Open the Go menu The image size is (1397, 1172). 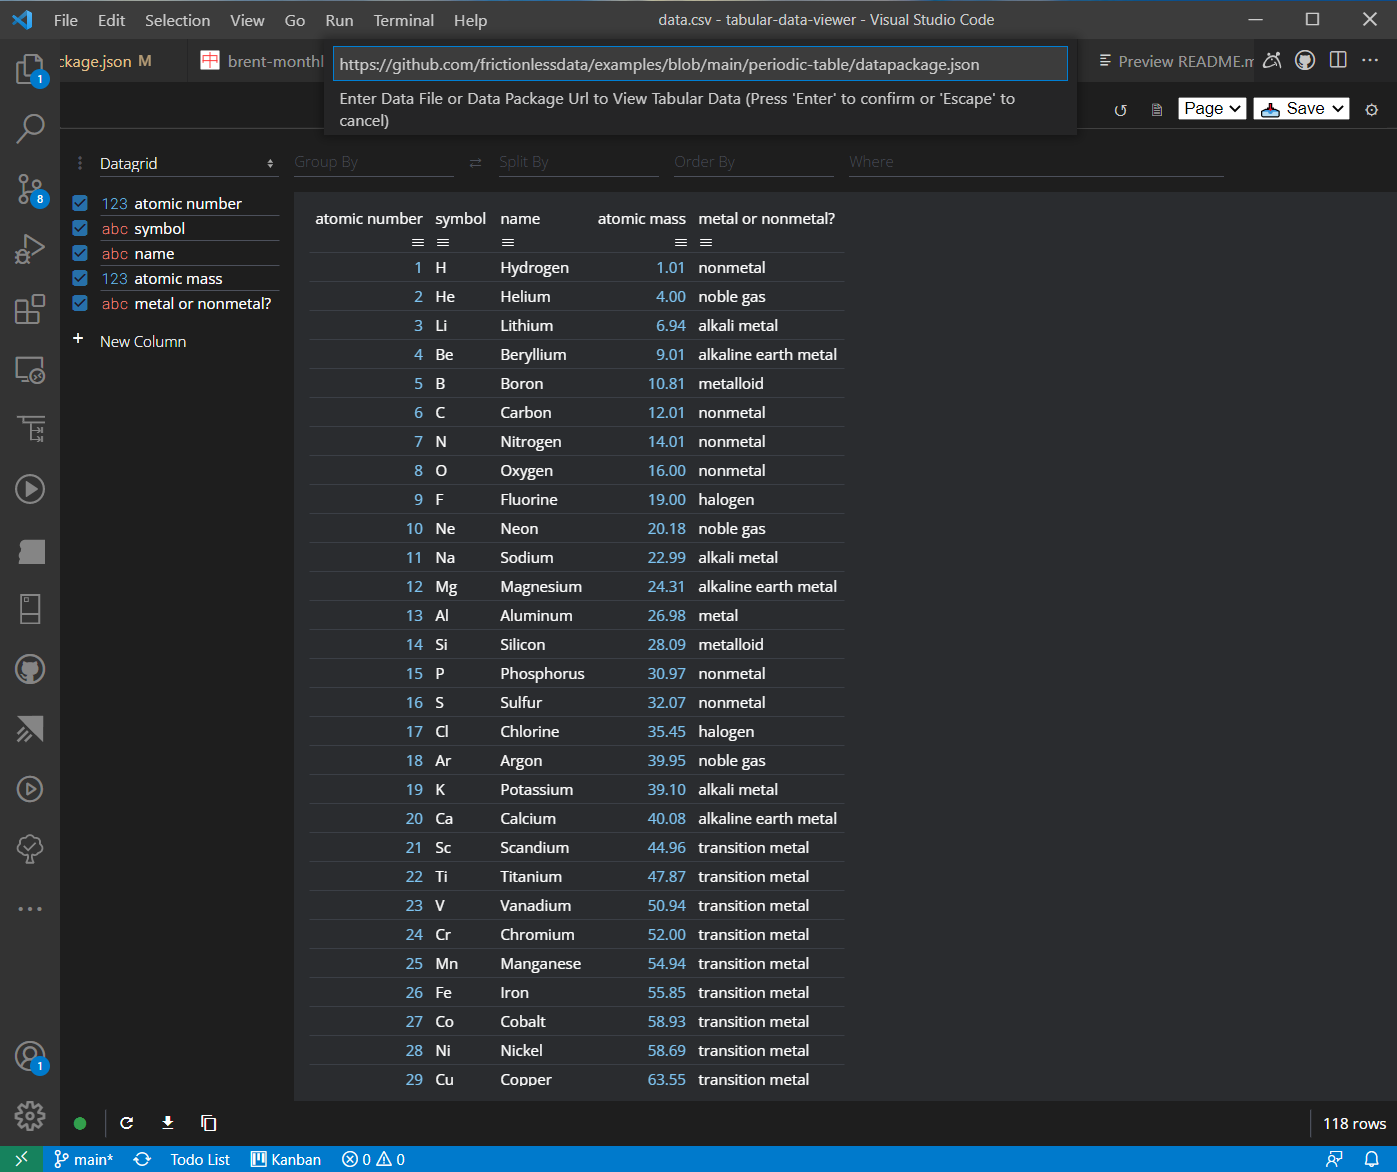tap(295, 20)
